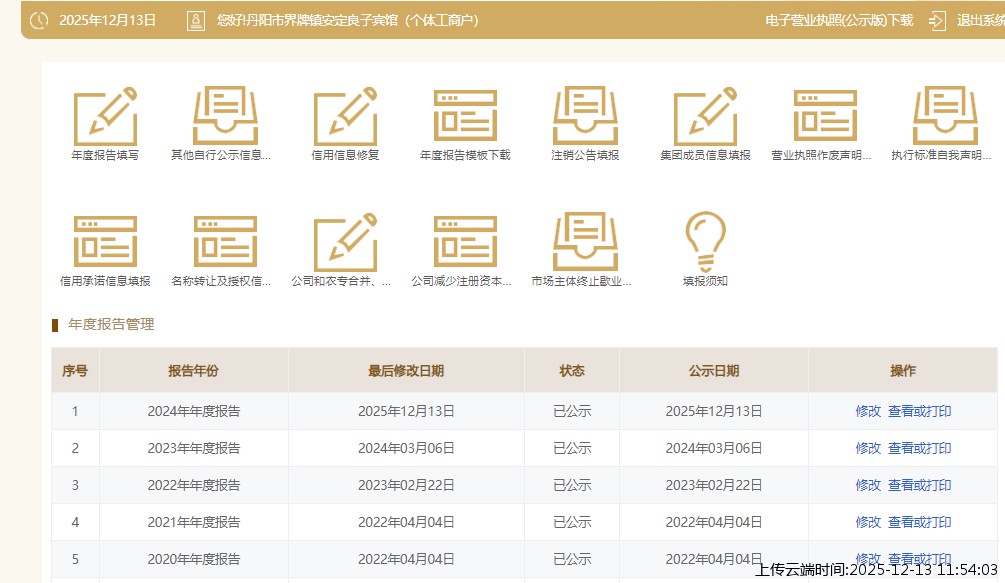The height and width of the screenshot is (583, 1005).
Task: Click 营业执照作废声明 icon
Action: coord(825,117)
